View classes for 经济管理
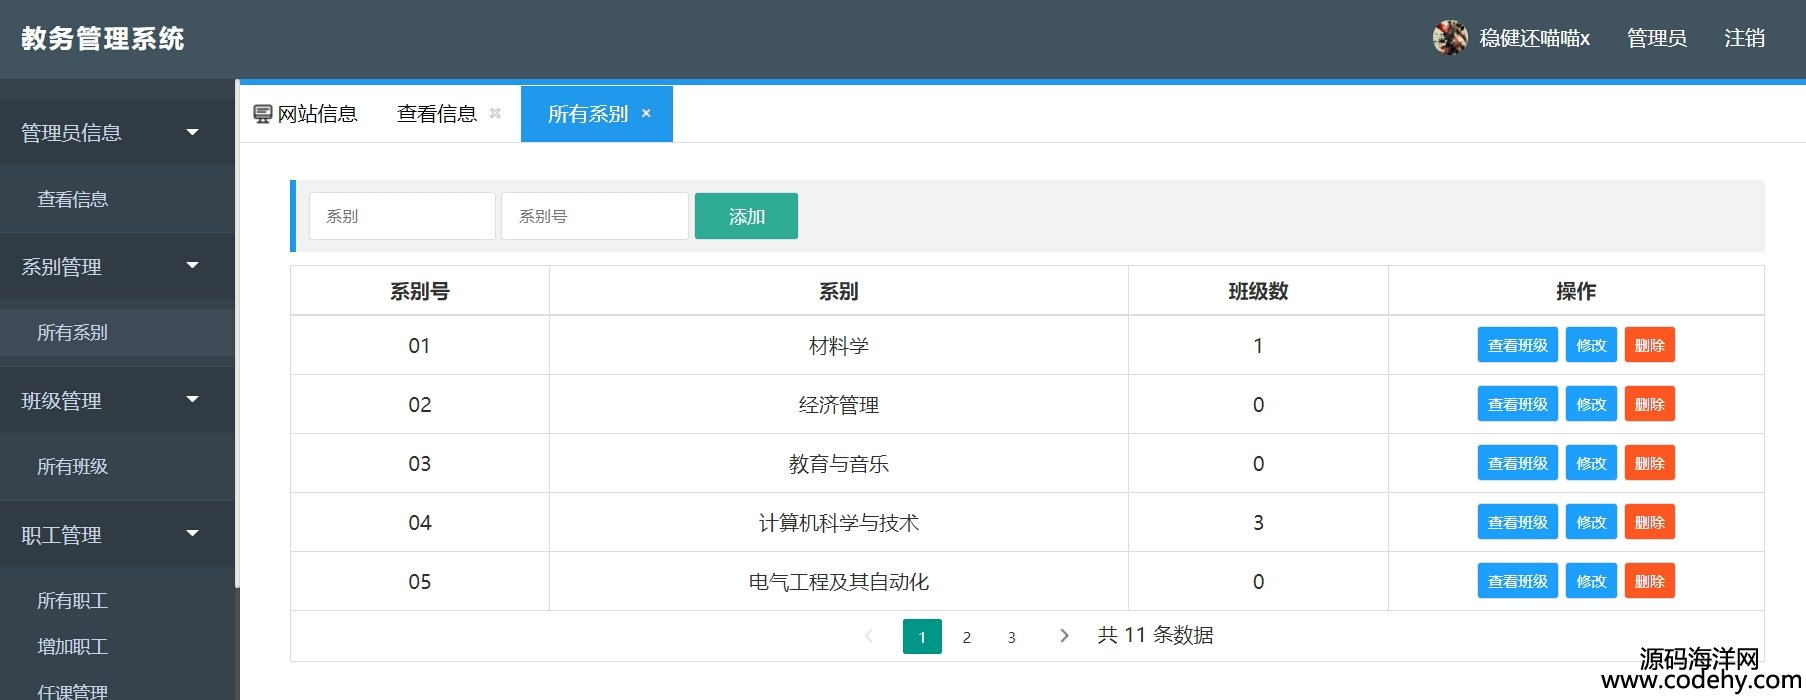Viewport: 1806px width, 700px height. click(1517, 404)
